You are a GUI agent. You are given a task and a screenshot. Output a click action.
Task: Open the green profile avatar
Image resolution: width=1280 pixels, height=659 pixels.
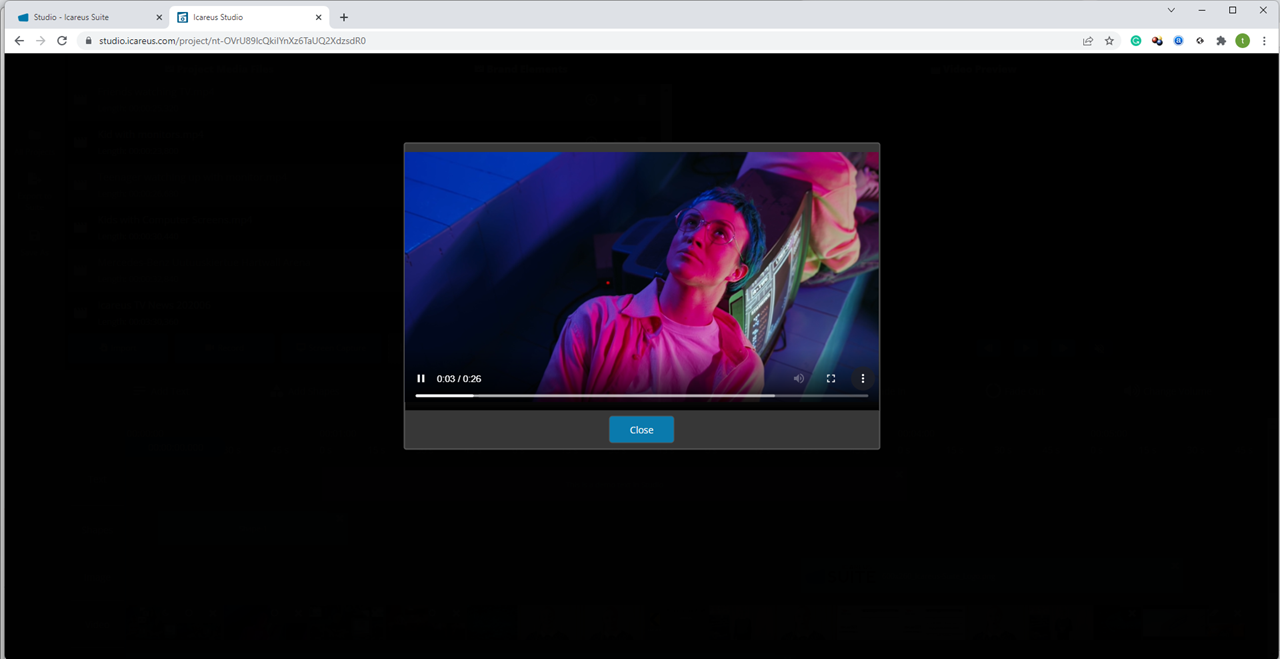click(1242, 41)
